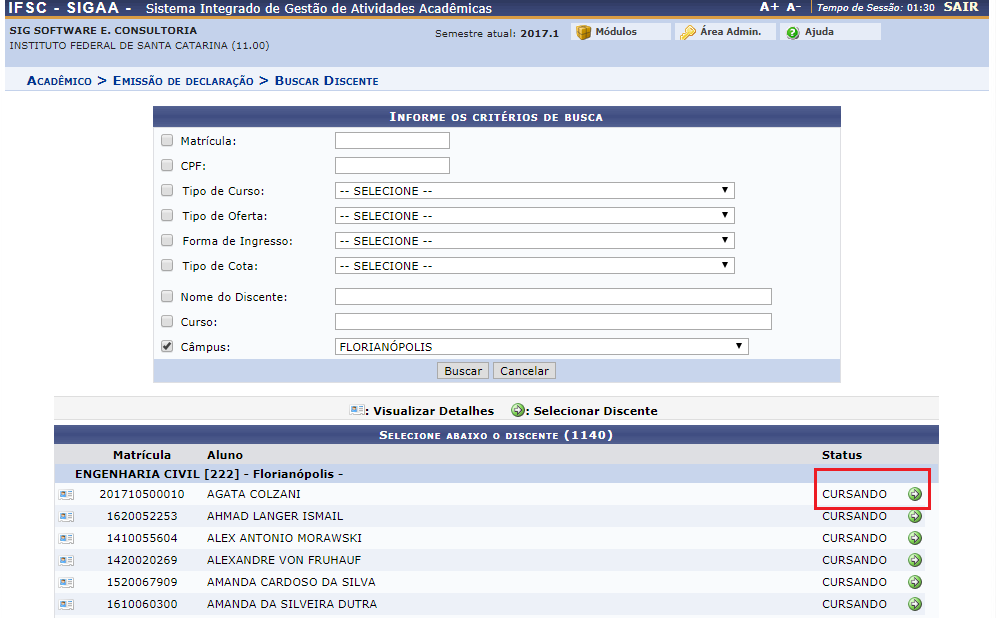
Task: Select AMANDA CARDOSO DA SILVA via green arrow
Action: (x=914, y=582)
